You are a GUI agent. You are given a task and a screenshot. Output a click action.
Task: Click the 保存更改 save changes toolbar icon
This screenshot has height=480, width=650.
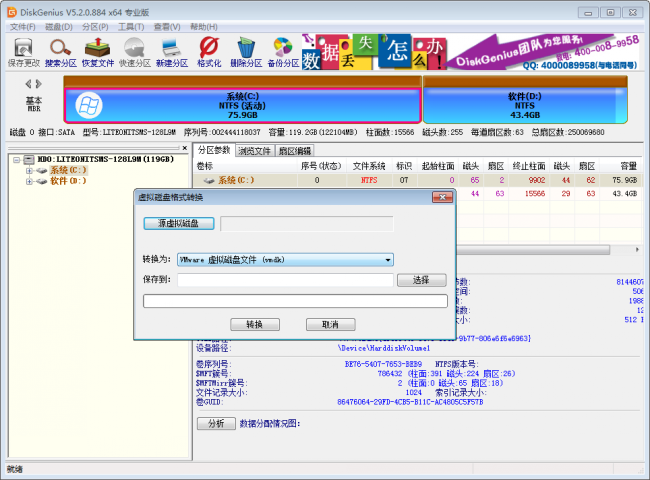click(x=24, y=53)
